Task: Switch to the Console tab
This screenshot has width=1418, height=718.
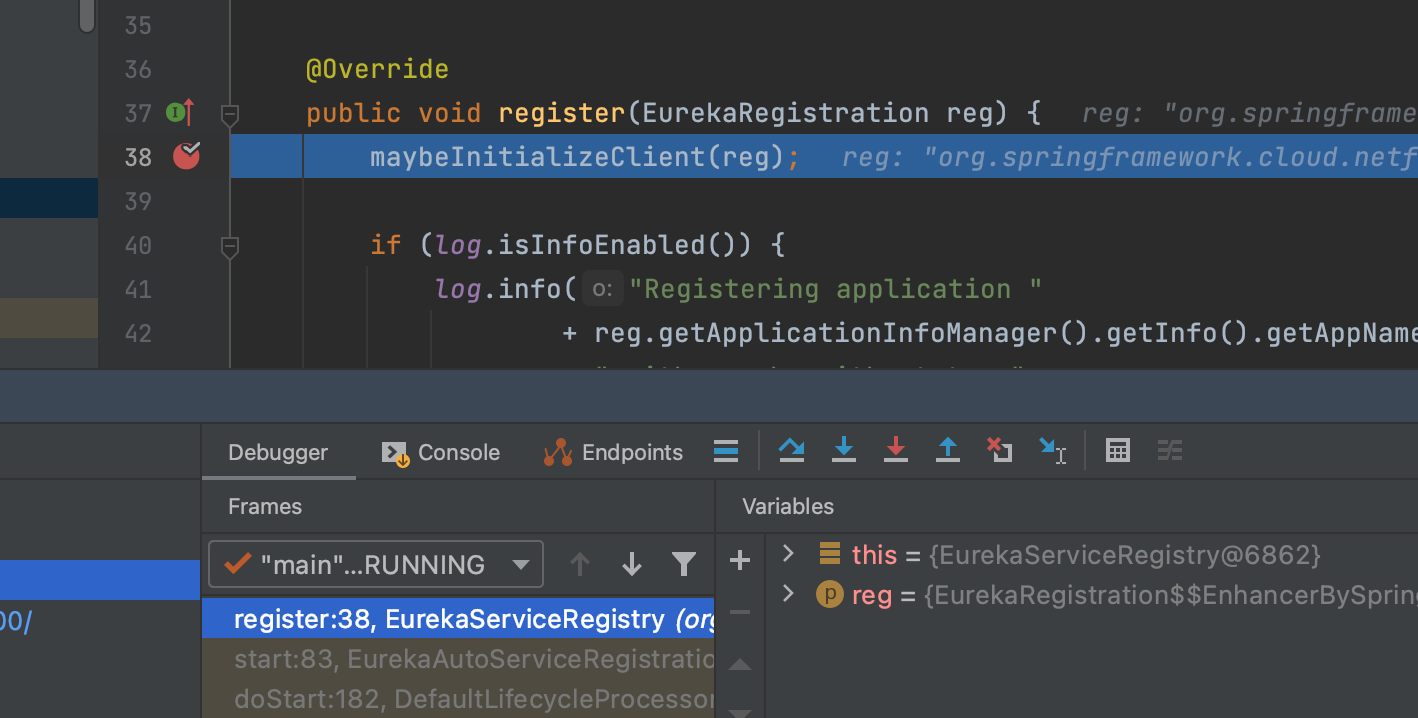Action: 441,452
